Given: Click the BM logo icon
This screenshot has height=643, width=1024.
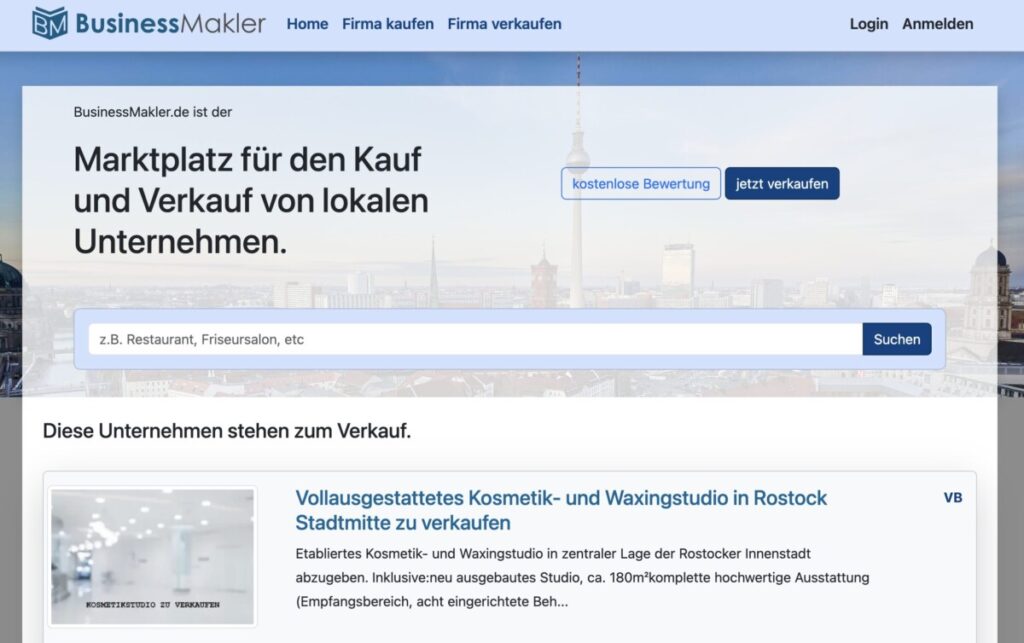Looking at the screenshot, I should [49, 22].
